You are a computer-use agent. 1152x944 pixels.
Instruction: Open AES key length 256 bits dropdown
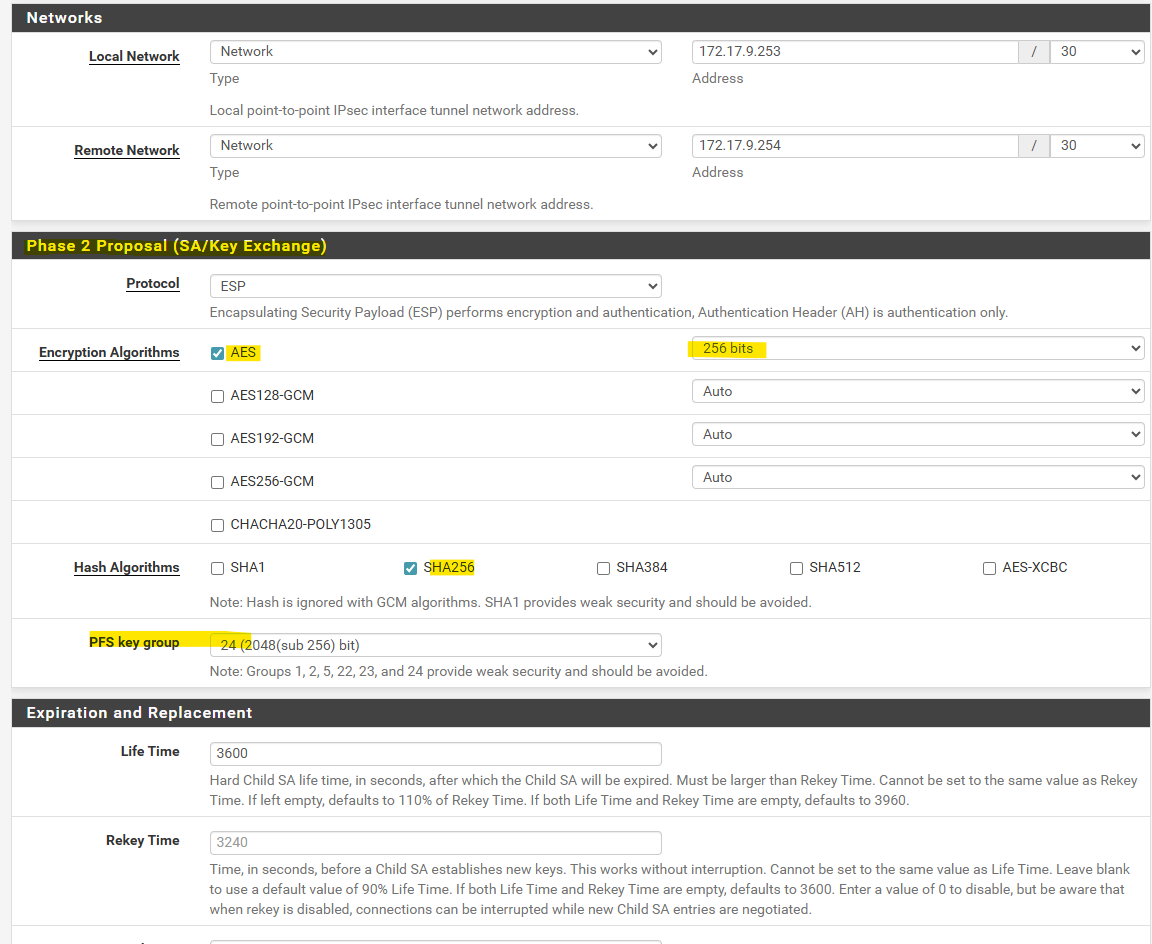[918, 348]
